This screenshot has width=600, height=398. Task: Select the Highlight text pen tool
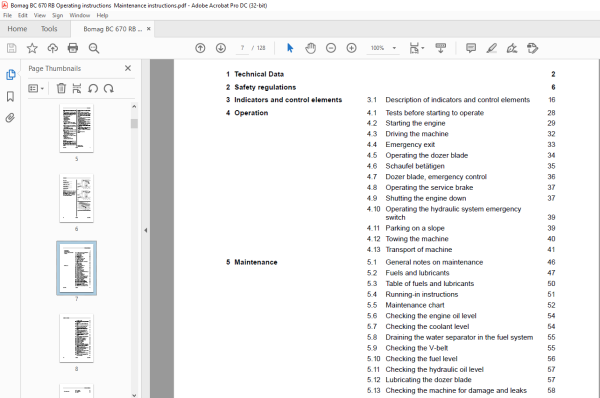point(491,48)
